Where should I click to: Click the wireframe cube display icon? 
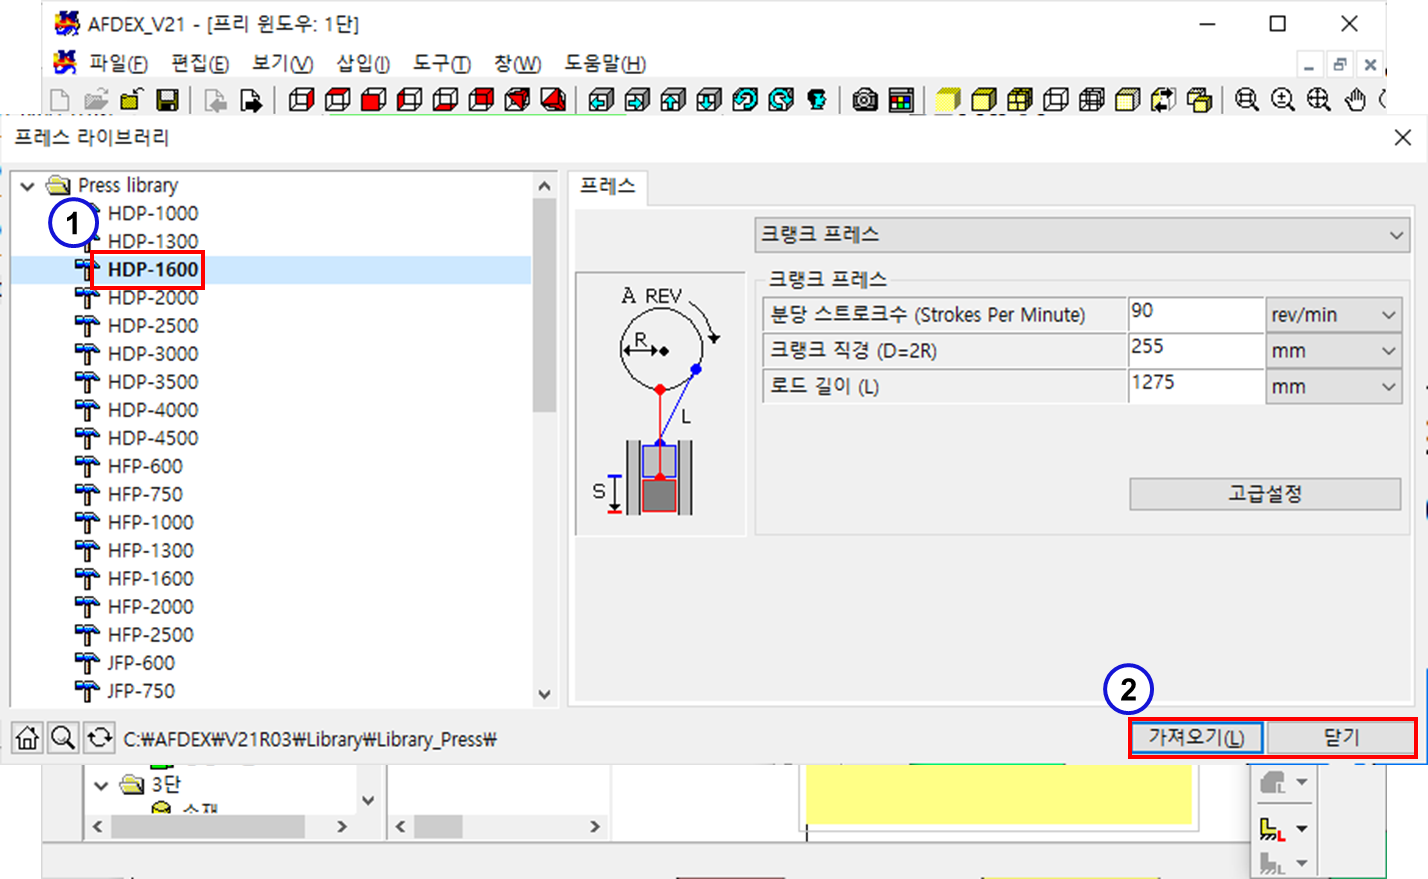(1056, 100)
